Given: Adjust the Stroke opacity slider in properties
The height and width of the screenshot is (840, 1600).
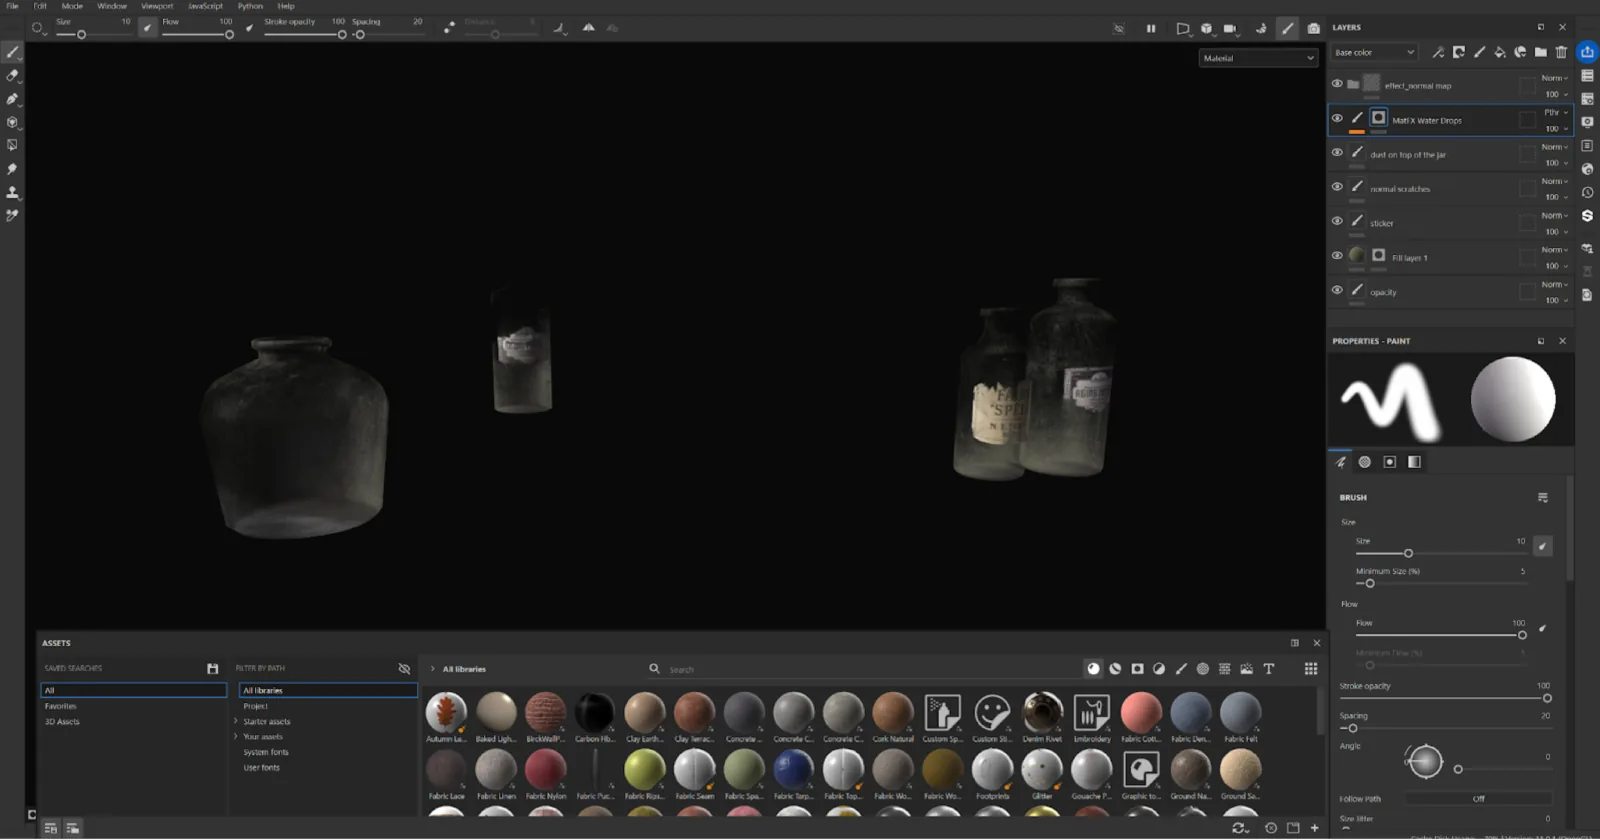Looking at the screenshot, I should point(1445,698).
